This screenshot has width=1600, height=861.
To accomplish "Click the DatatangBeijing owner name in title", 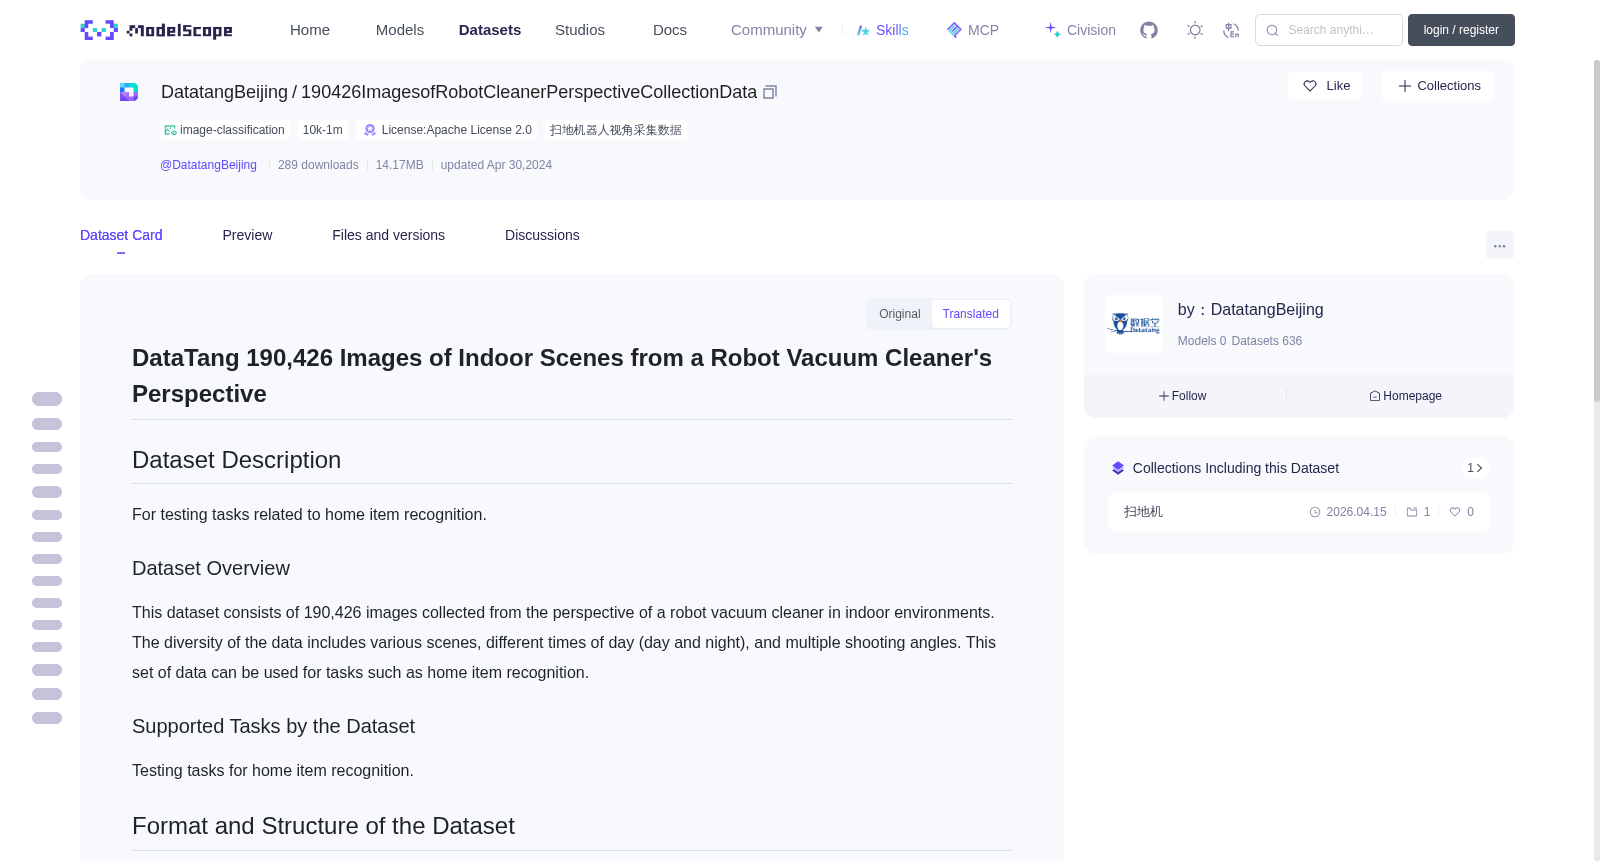I will 224,92.
